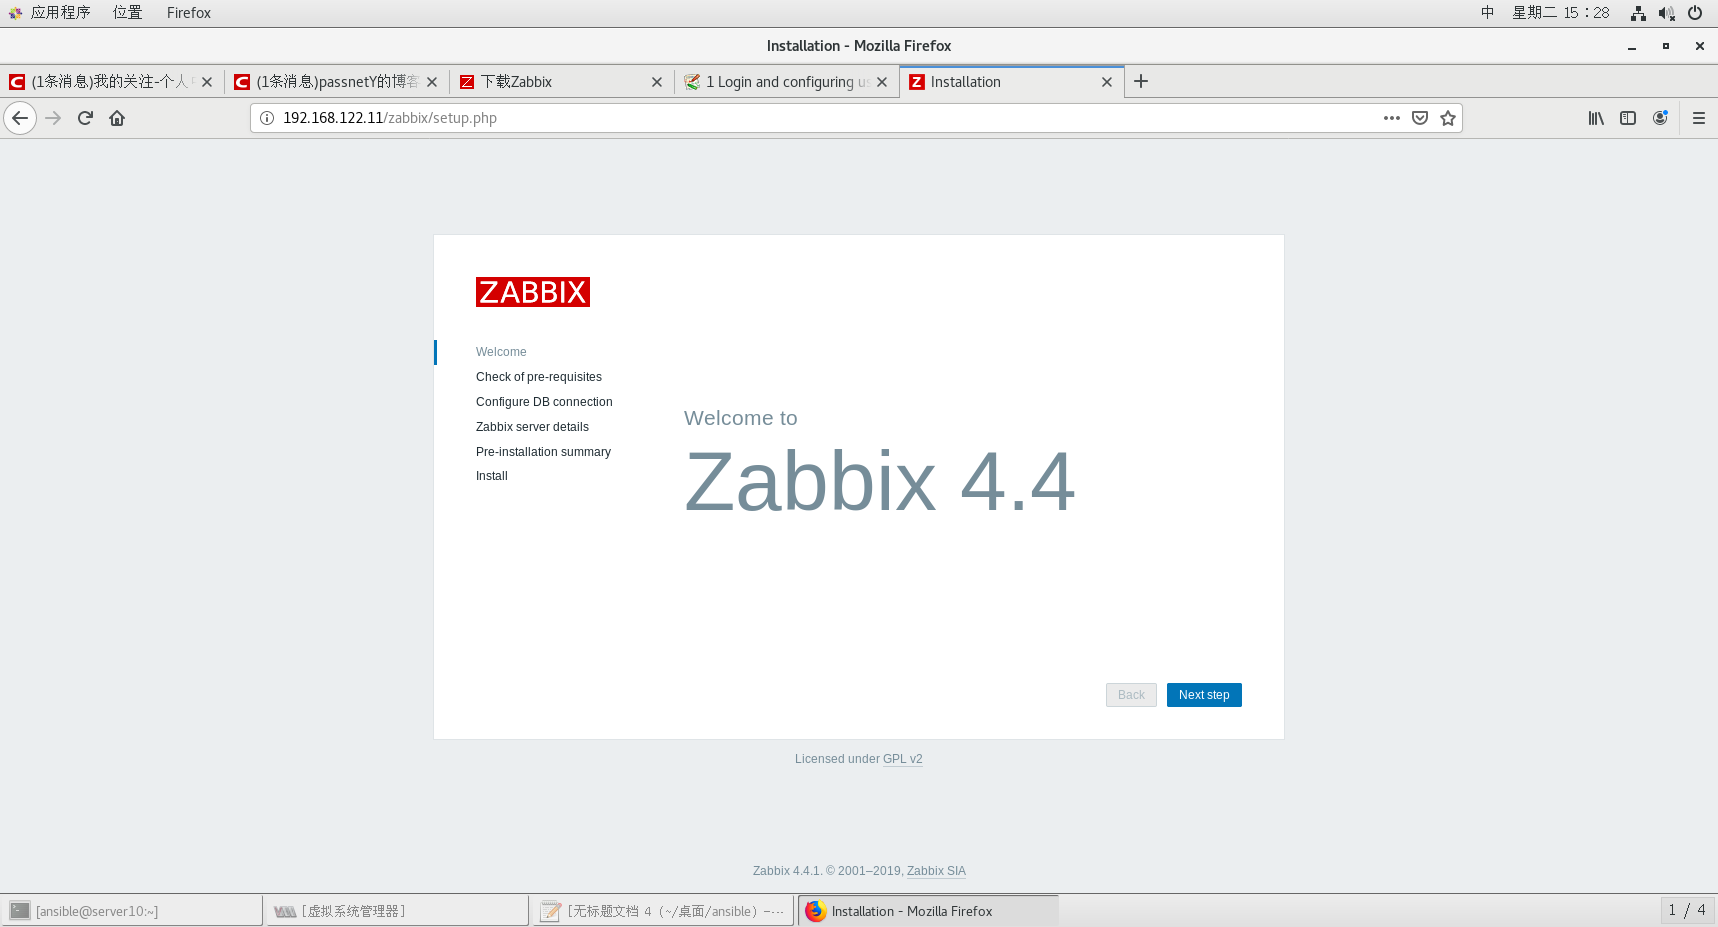Maximize the Firefox window

[1666, 46]
